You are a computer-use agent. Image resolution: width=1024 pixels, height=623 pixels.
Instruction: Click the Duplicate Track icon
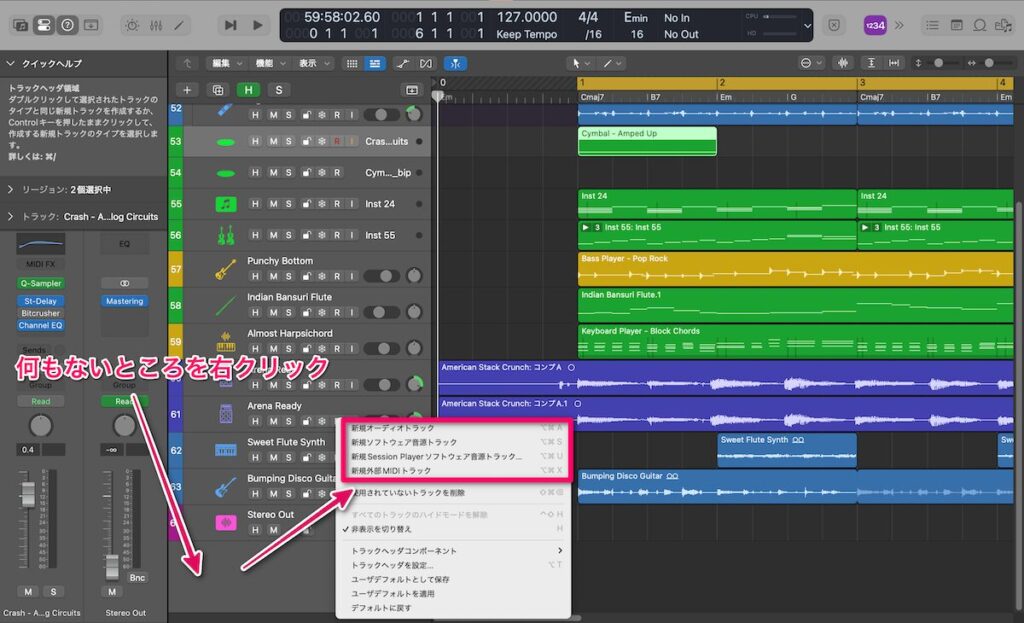[x=217, y=90]
